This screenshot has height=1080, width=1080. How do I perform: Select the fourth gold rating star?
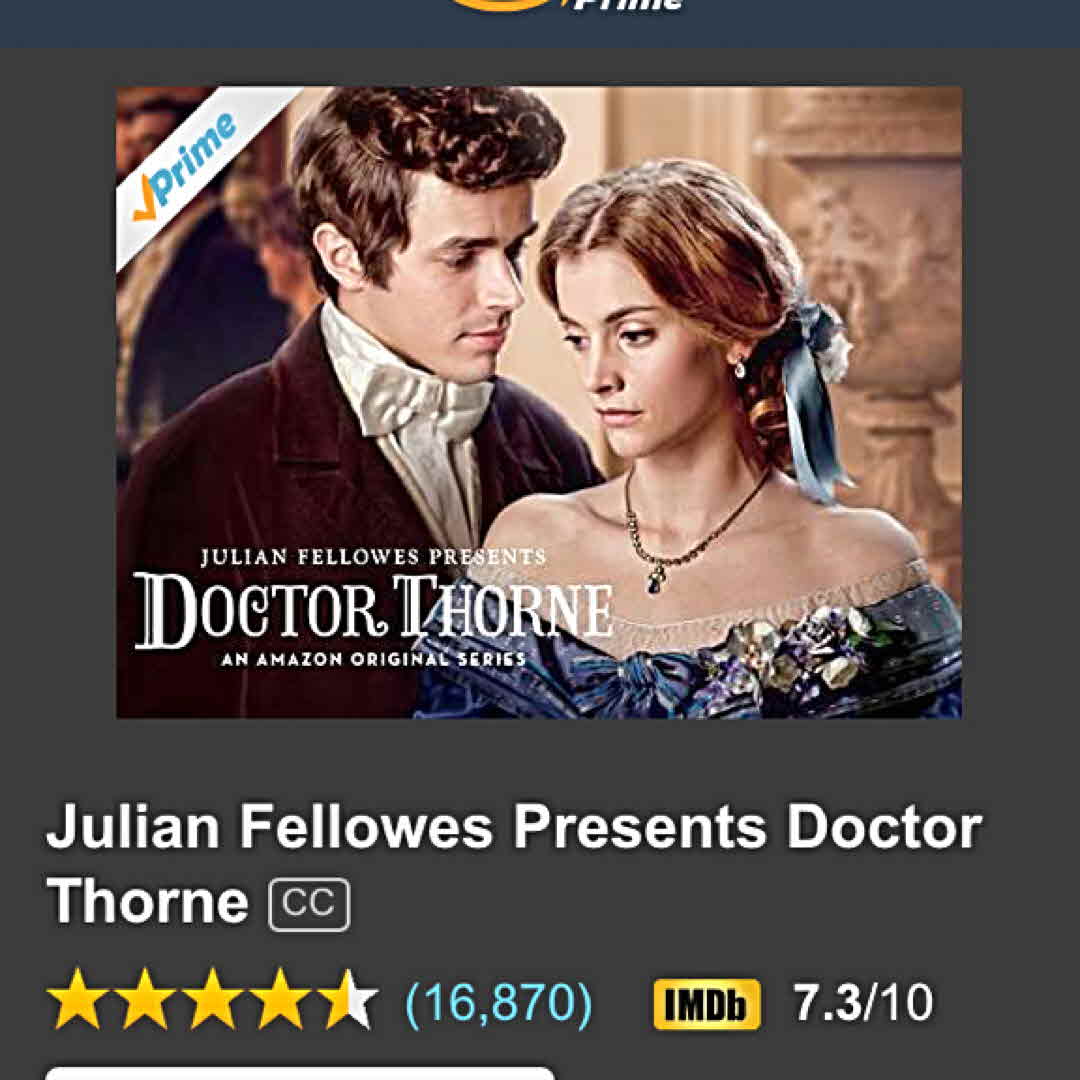click(x=280, y=999)
